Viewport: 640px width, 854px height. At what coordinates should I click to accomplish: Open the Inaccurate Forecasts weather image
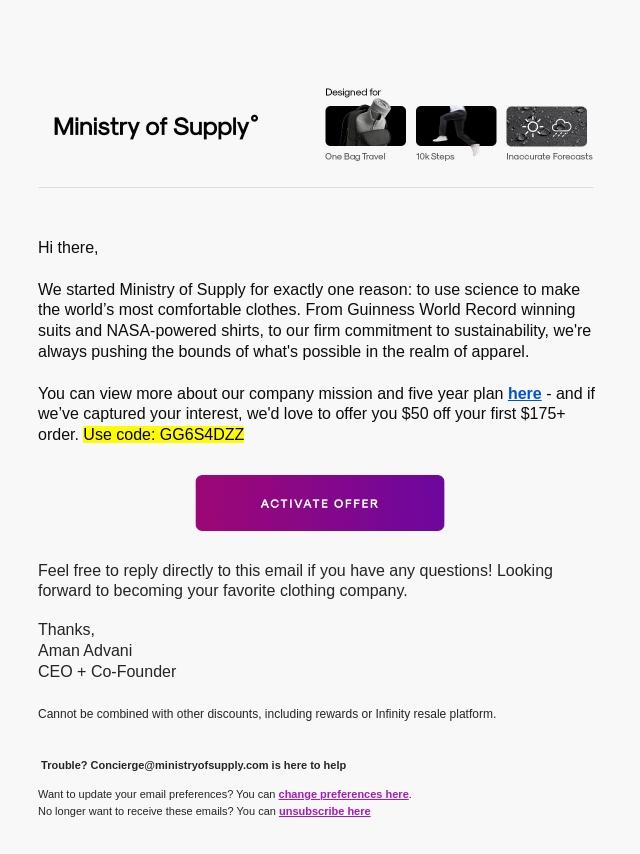[x=546, y=126]
